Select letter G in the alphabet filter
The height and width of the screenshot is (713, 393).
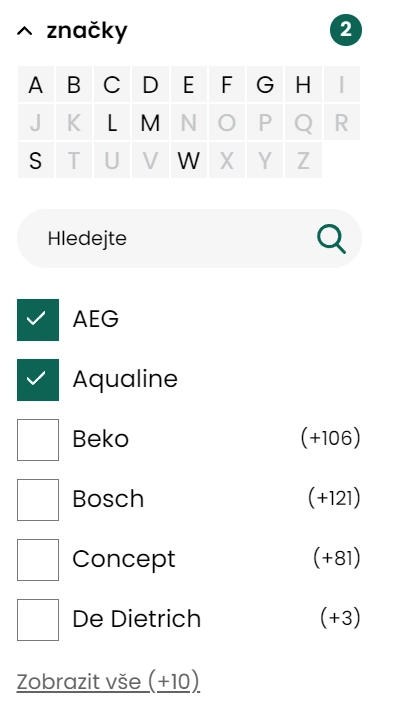(x=265, y=84)
